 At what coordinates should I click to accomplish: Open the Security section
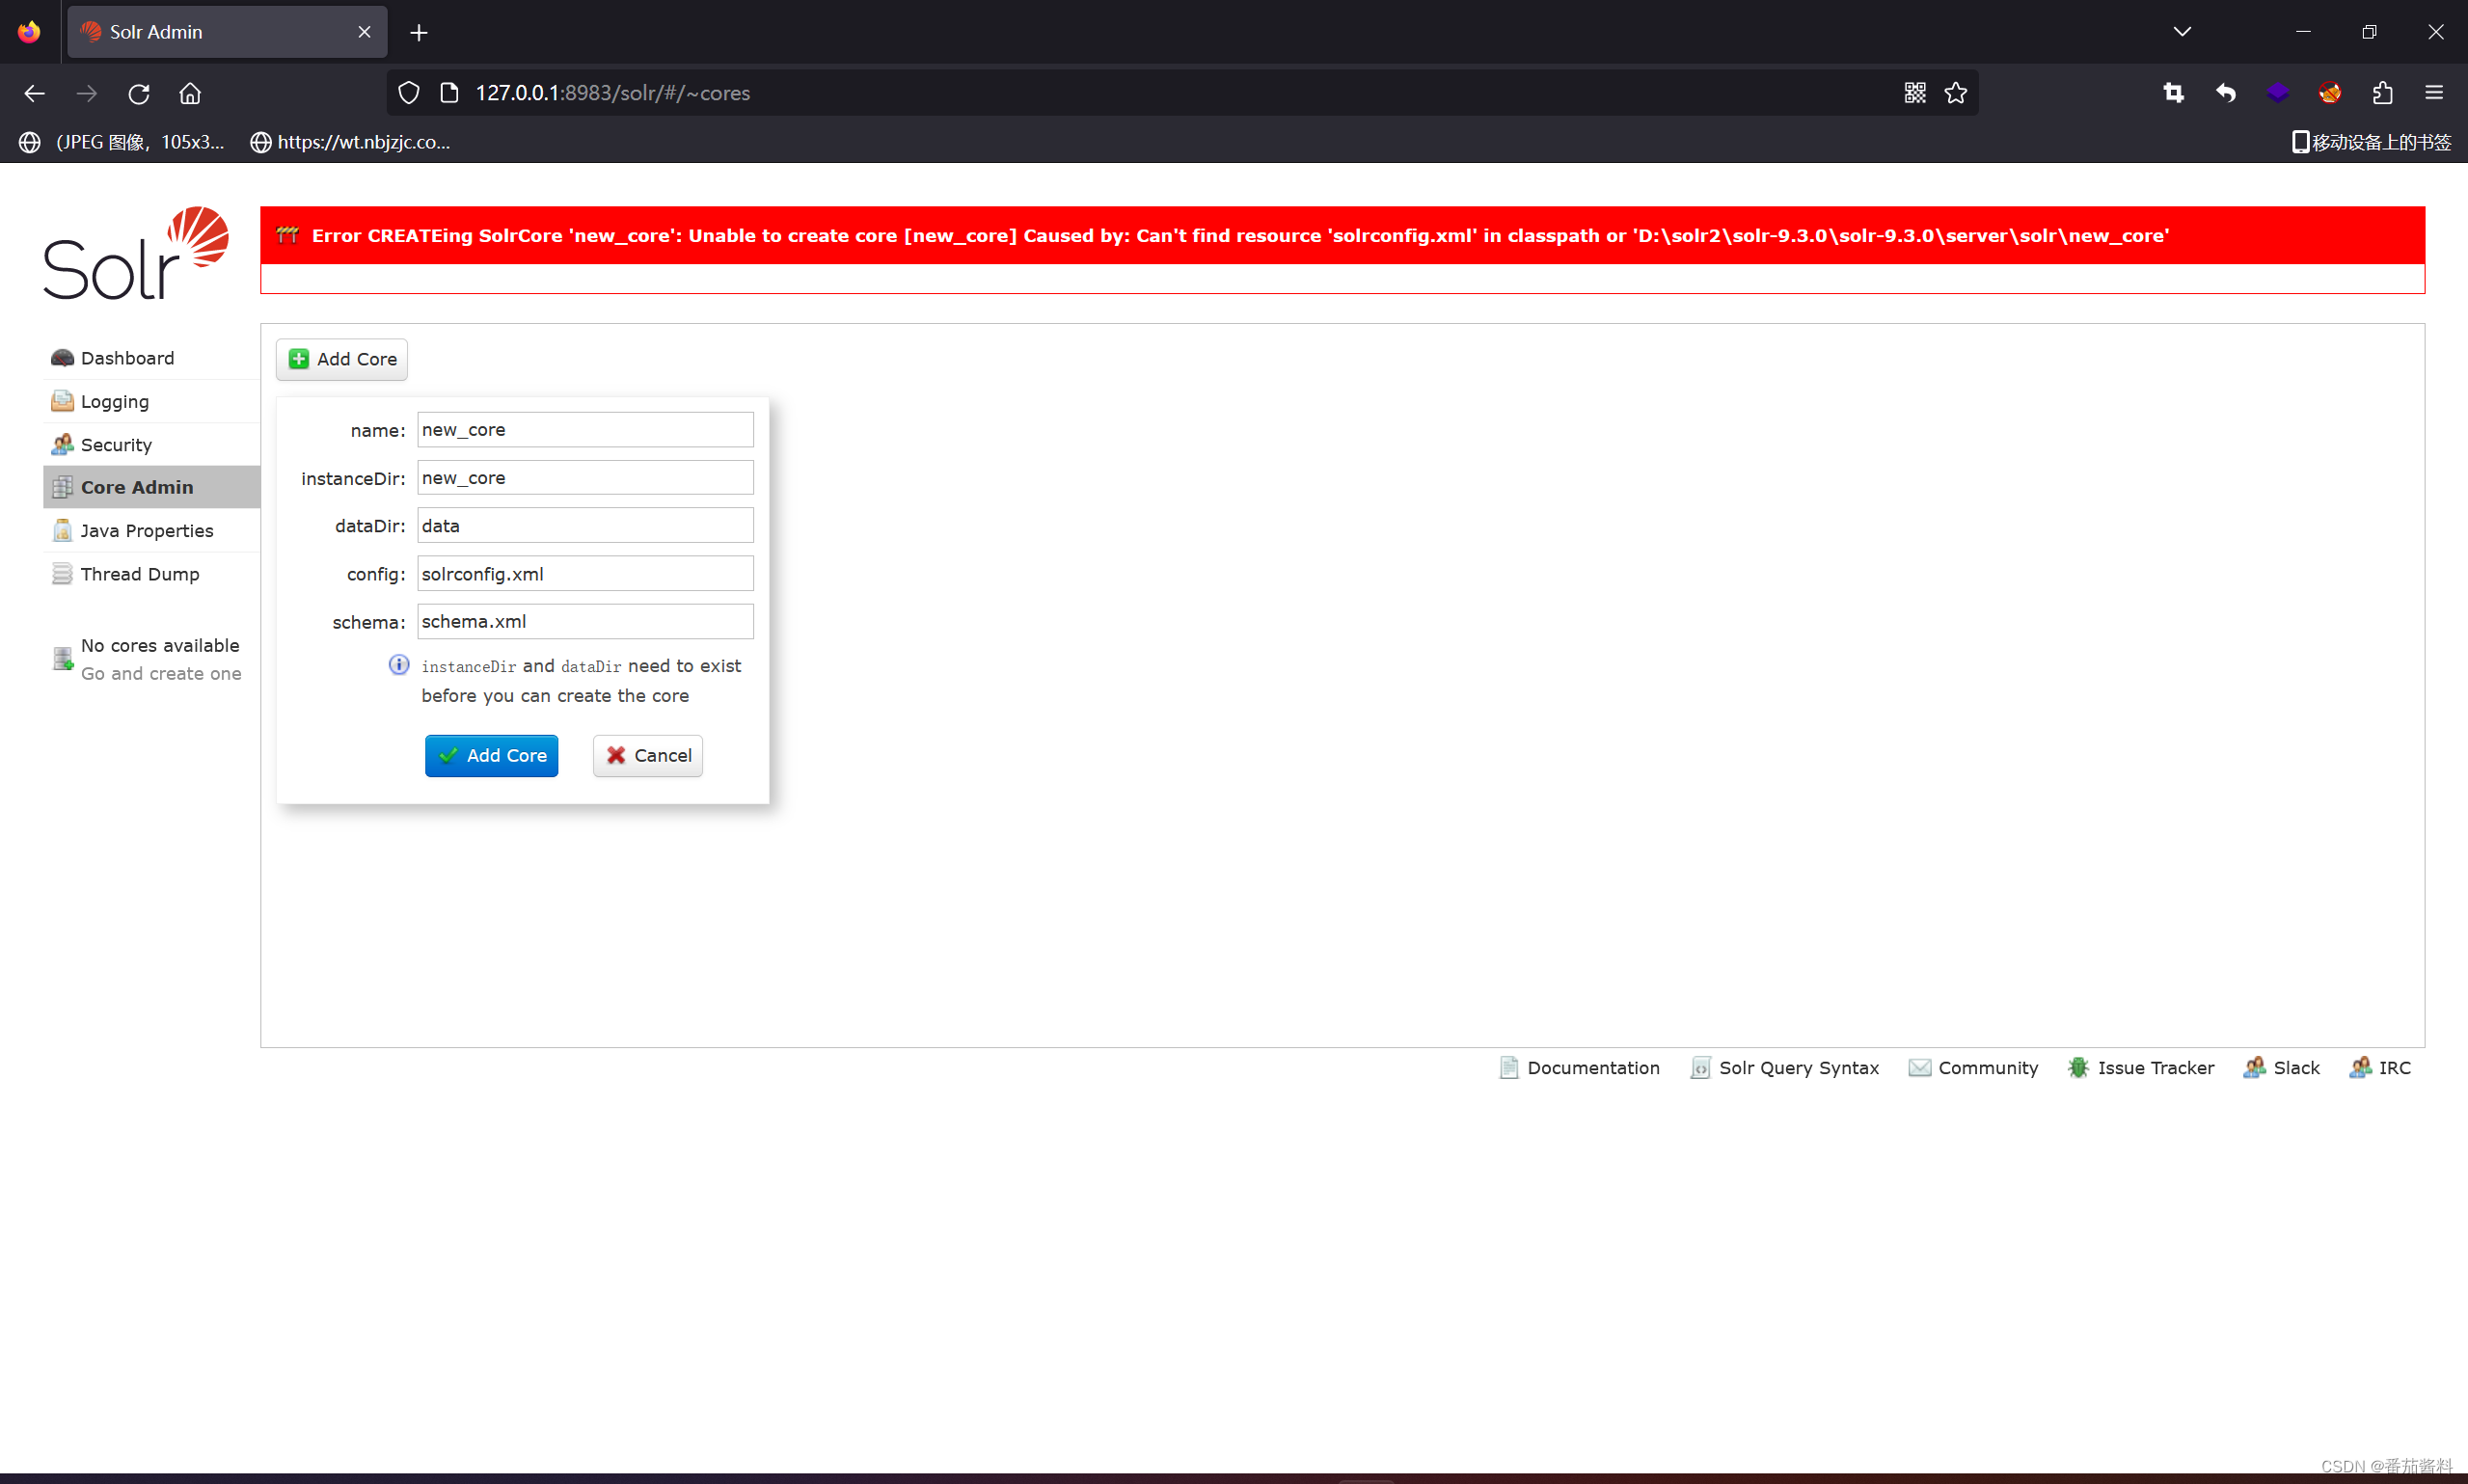[x=116, y=445]
